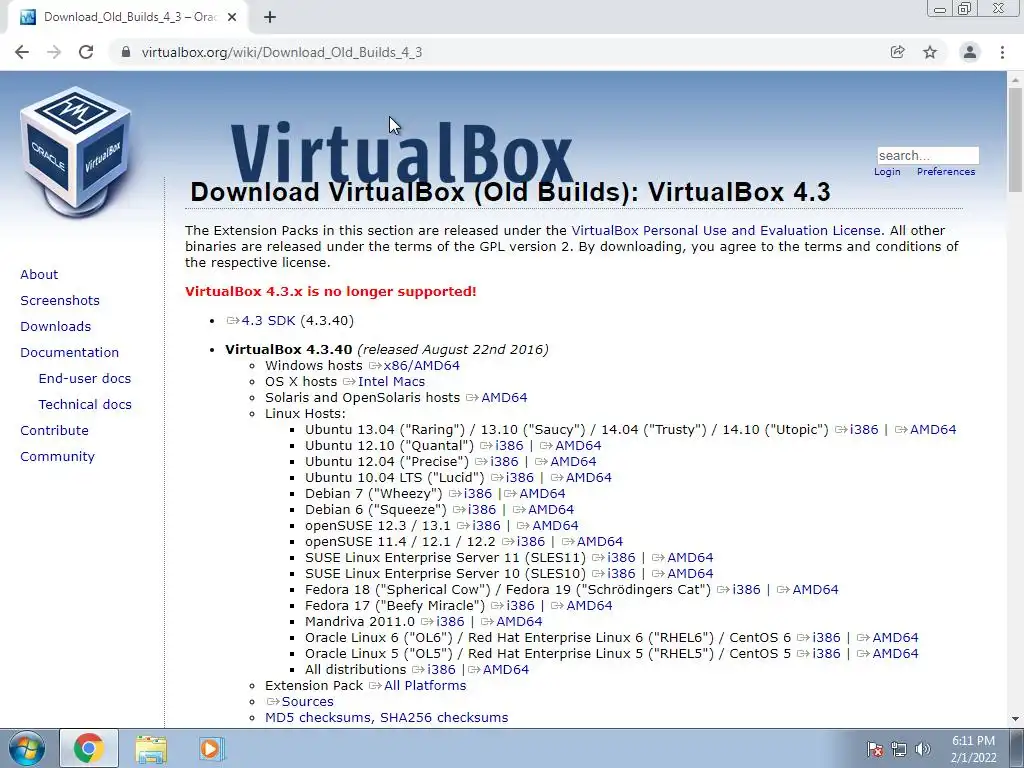The width and height of the screenshot is (1024, 768).
Task: Open Screenshots in the sidebar
Action: 60,300
